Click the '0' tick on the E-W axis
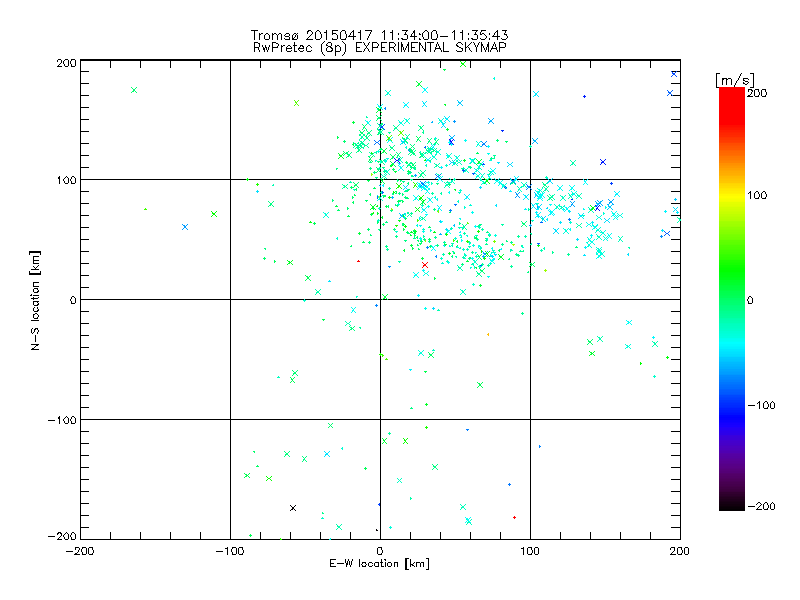This screenshot has width=800, height=600. click(x=380, y=551)
